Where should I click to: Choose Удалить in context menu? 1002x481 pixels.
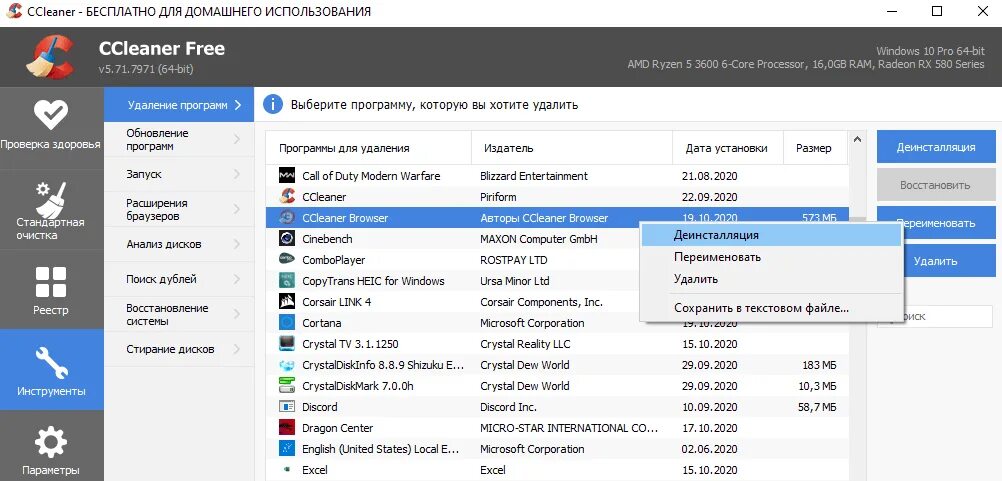click(771, 279)
